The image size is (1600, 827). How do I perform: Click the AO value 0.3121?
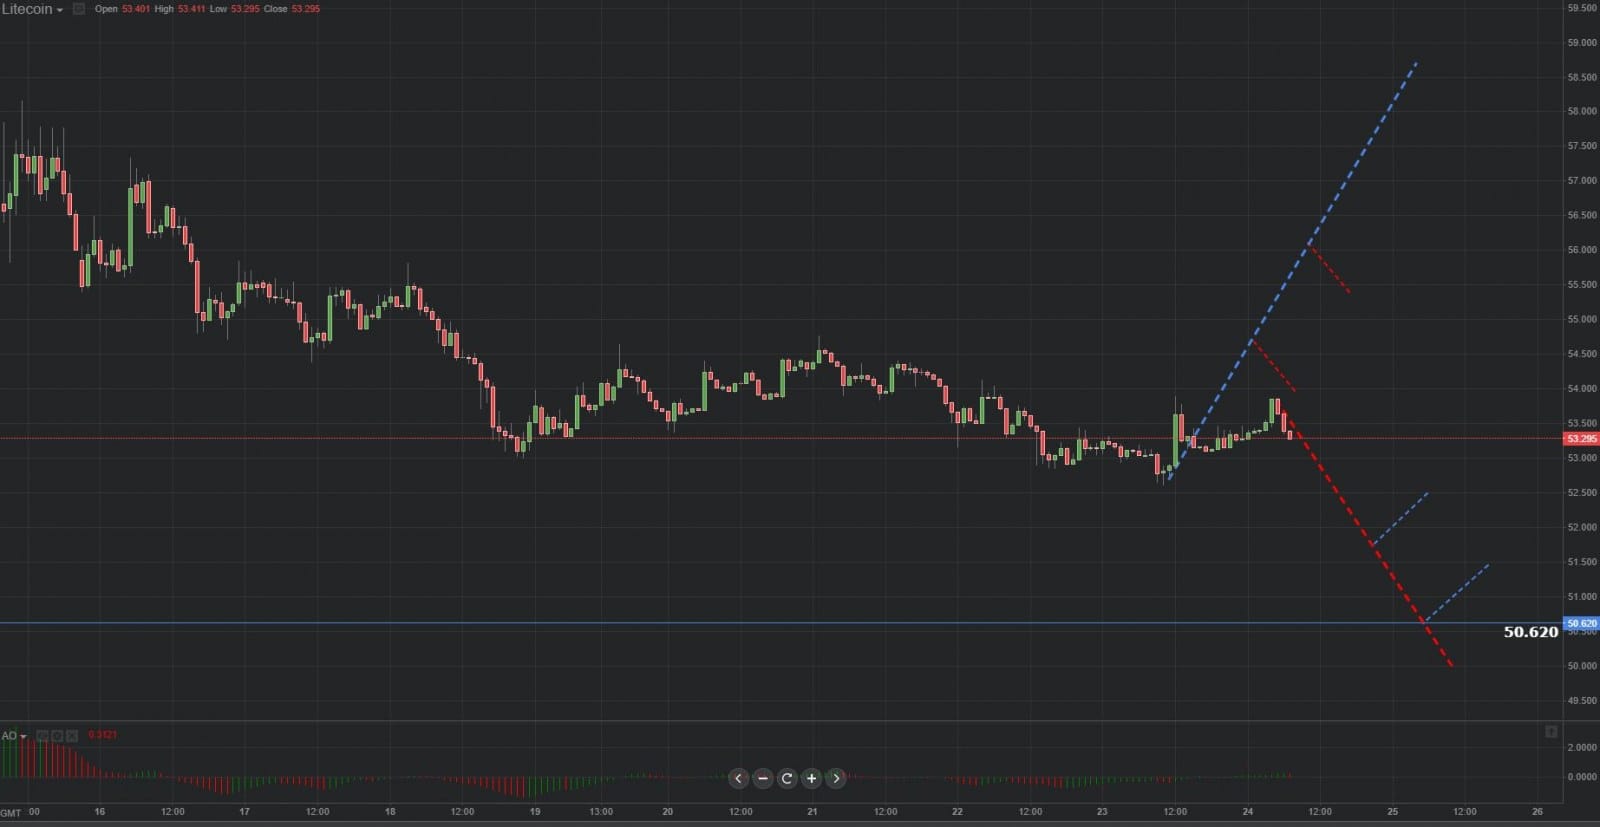click(103, 735)
